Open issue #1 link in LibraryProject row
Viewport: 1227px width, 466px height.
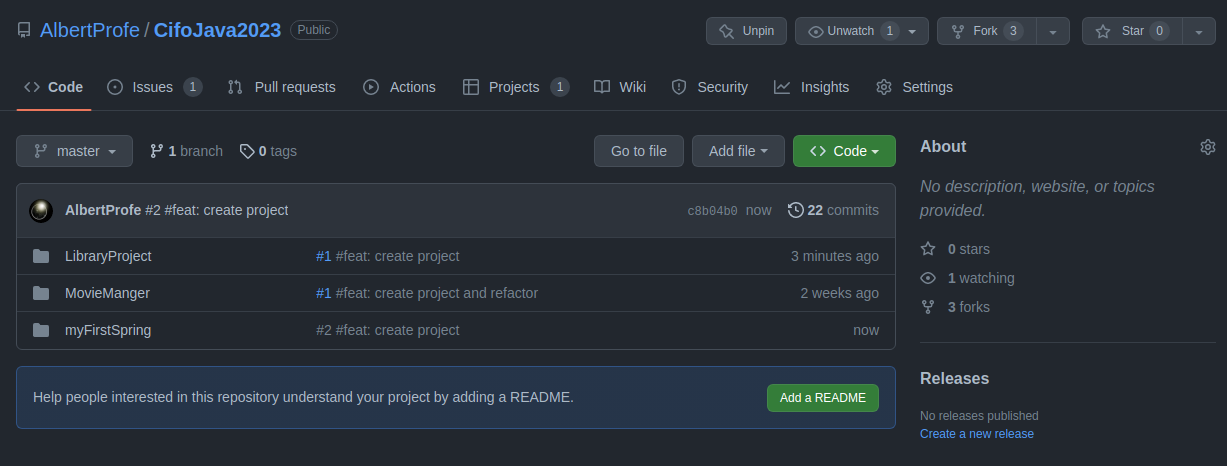coord(324,256)
